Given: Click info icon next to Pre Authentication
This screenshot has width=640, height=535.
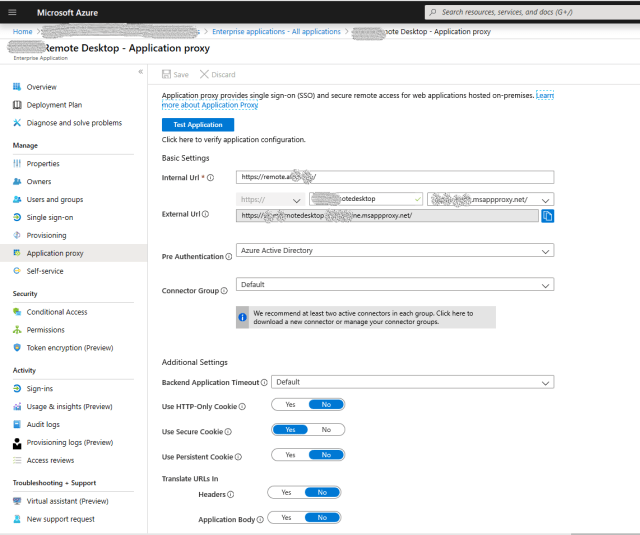Looking at the screenshot, I should 229,257.
